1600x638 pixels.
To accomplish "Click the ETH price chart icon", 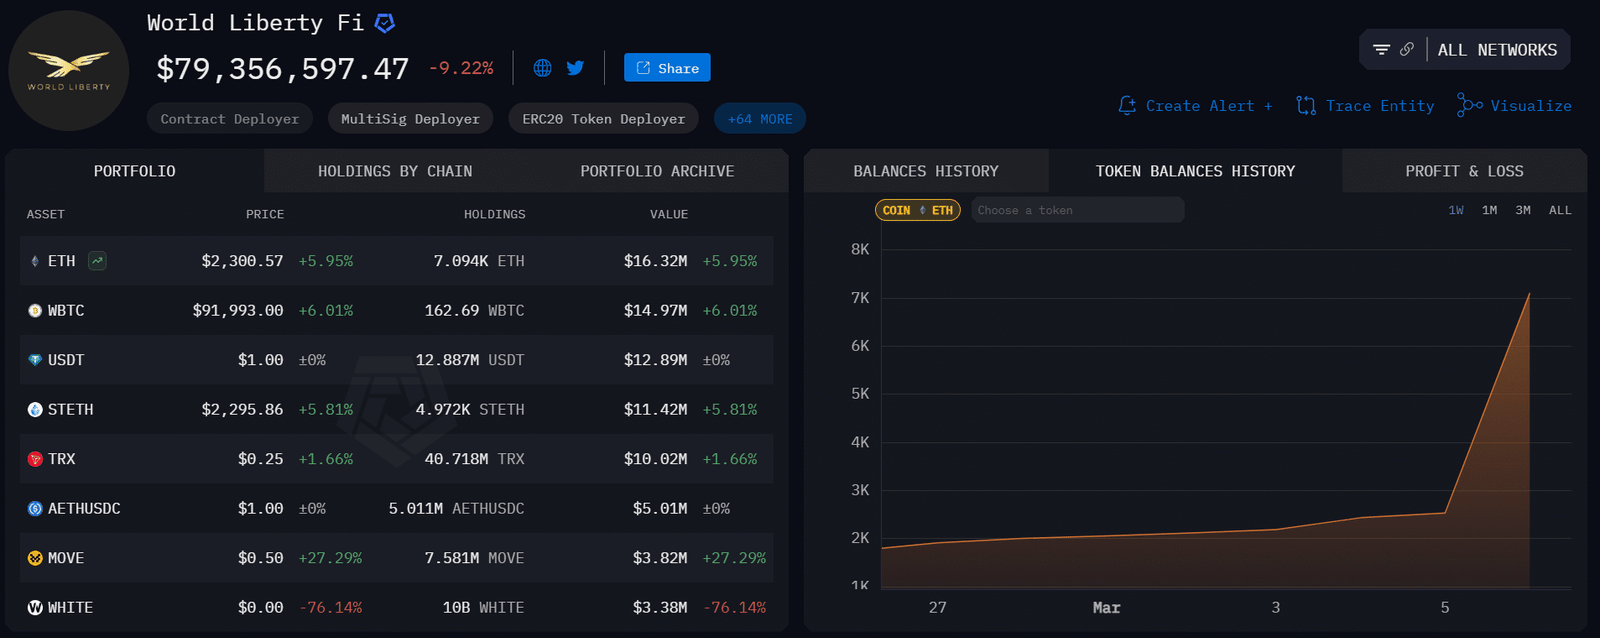I will pyautogui.click(x=97, y=261).
